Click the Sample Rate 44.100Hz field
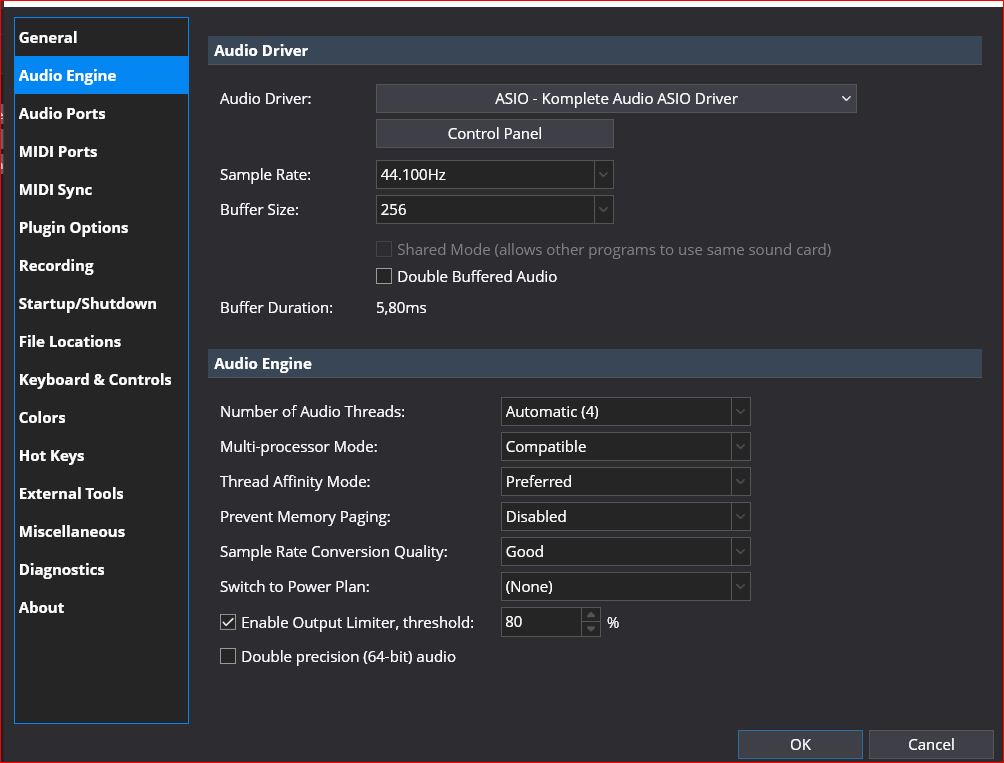This screenshot has height=763, width=1004. 485,175
